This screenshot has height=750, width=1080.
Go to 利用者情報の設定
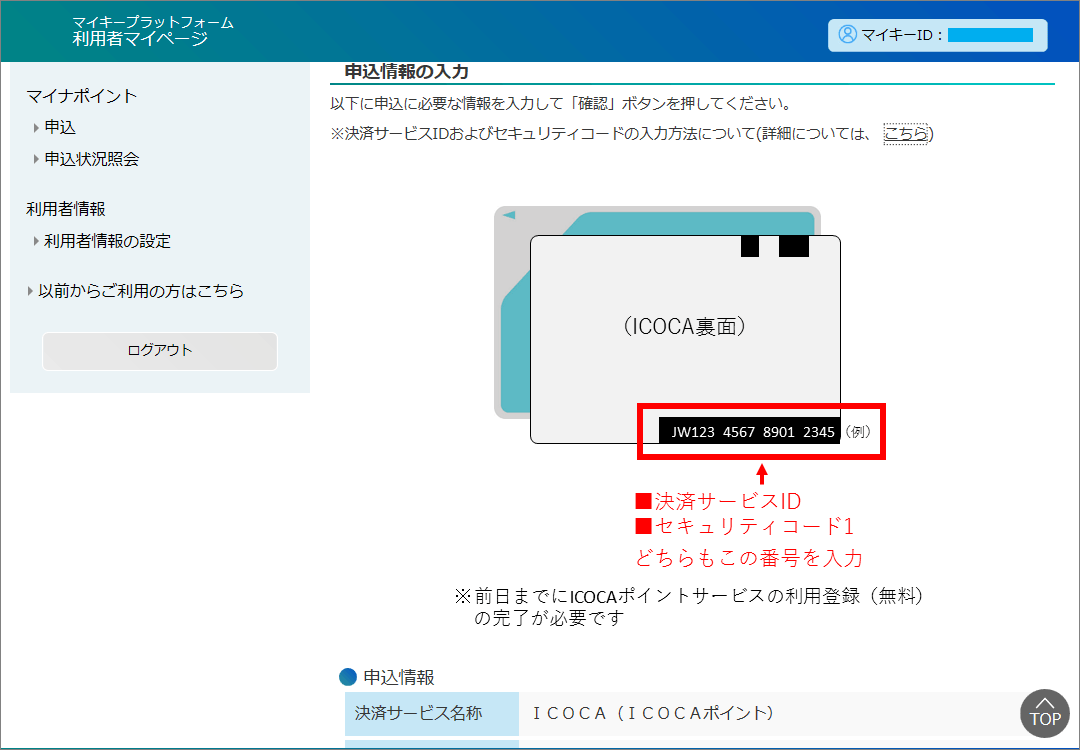[x=107, y=241]
